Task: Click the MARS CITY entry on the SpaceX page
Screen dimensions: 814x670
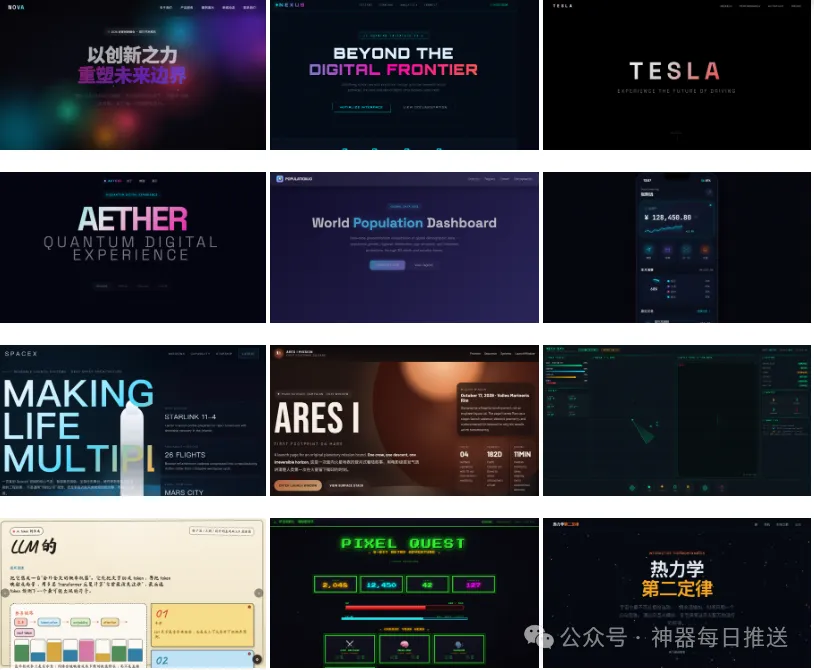Action: 184,492
